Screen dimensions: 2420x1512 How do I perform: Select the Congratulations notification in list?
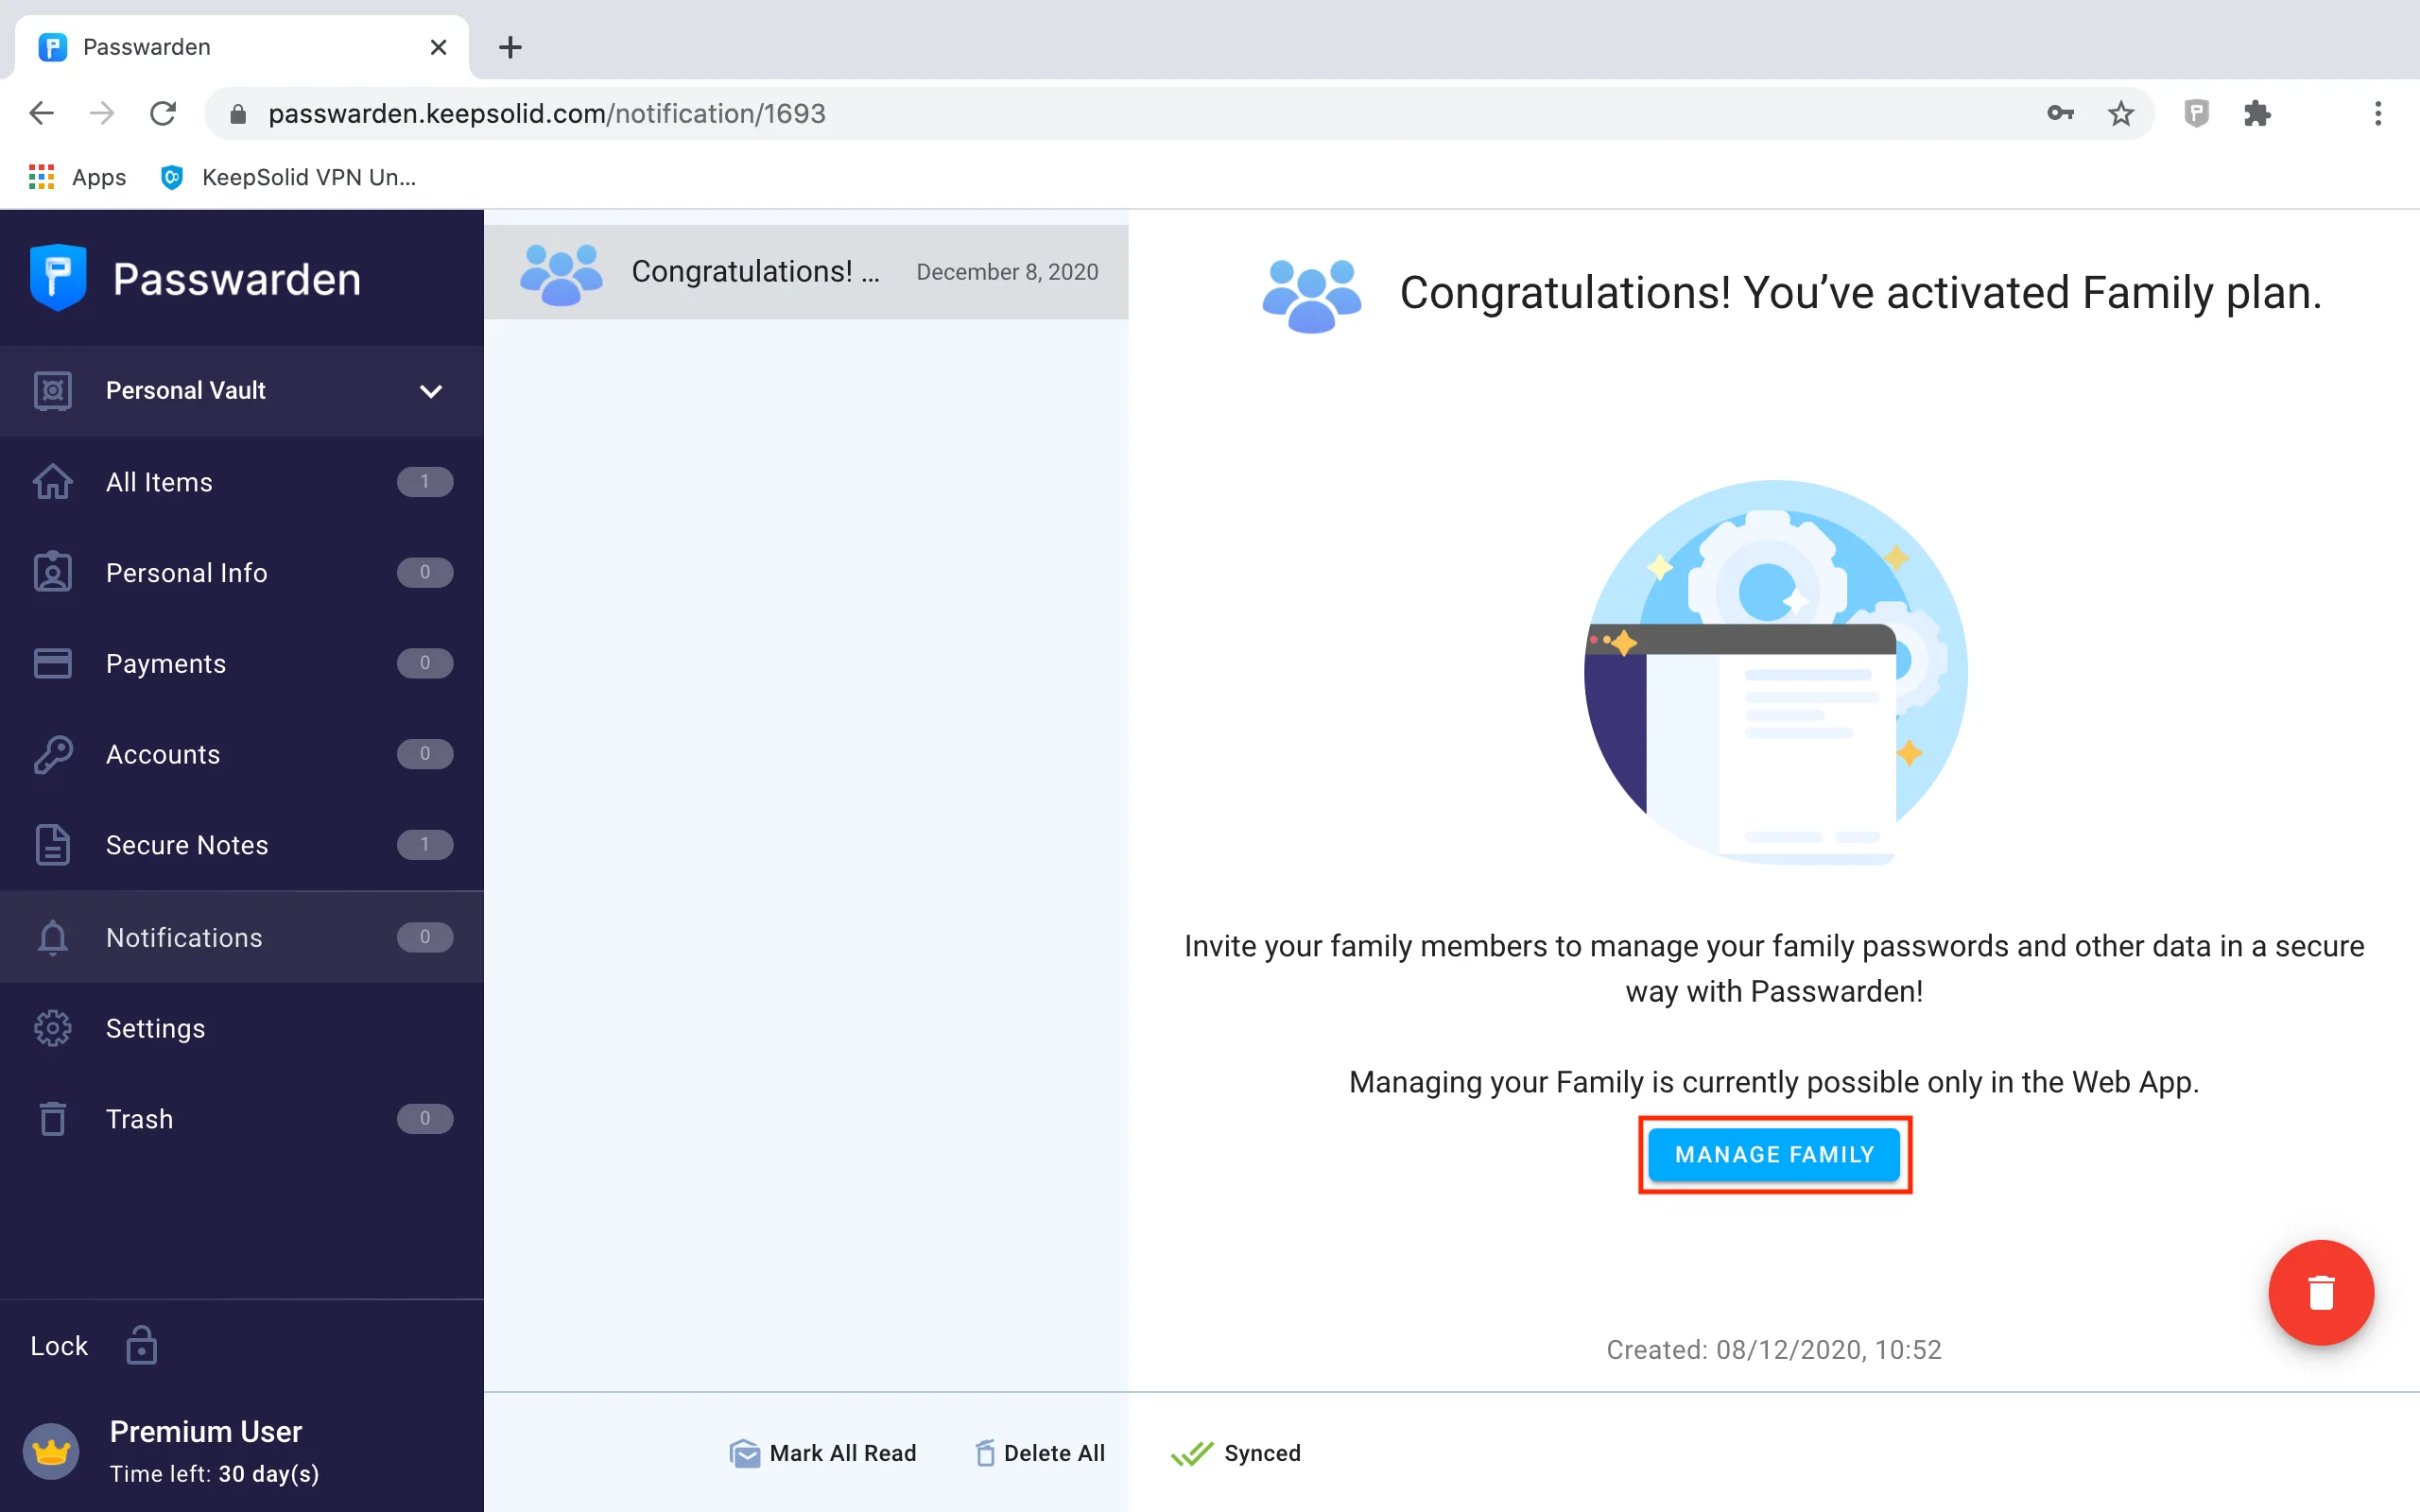coord(806,272)
